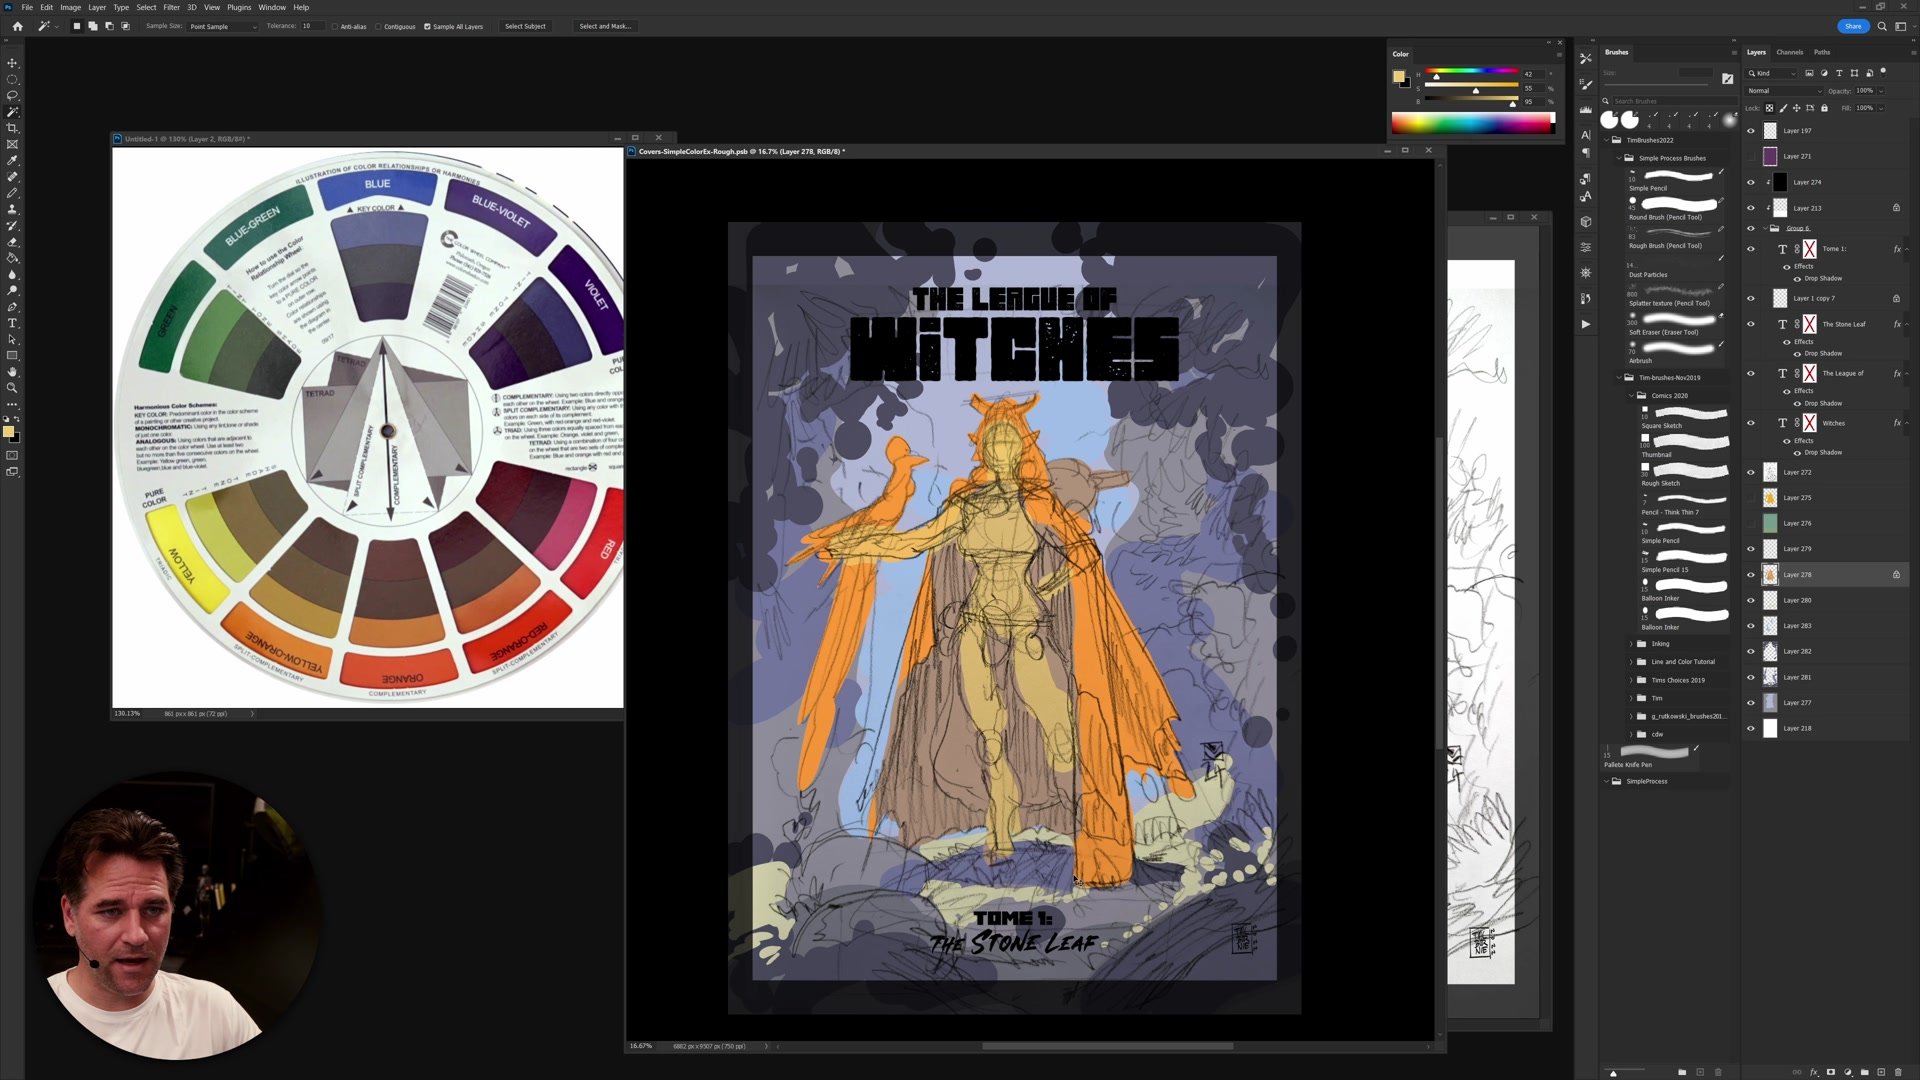Select the Hand tool
Viewport: 1920px width, 1080px height.
point(12,371)
